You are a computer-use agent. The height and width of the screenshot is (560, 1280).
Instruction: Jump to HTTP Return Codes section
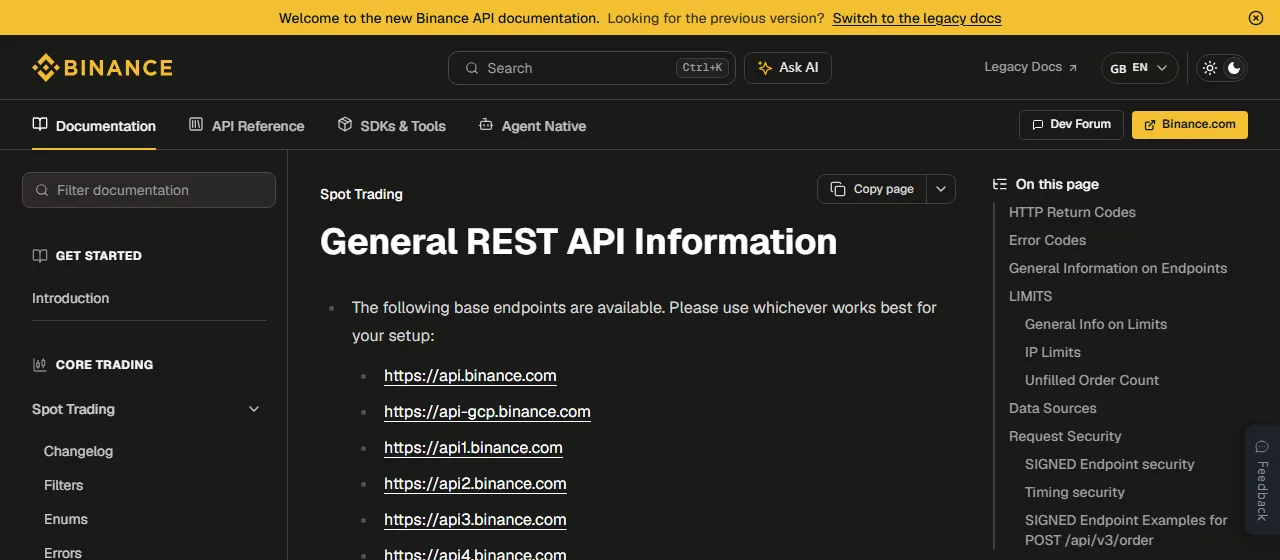pos(1072,212)
